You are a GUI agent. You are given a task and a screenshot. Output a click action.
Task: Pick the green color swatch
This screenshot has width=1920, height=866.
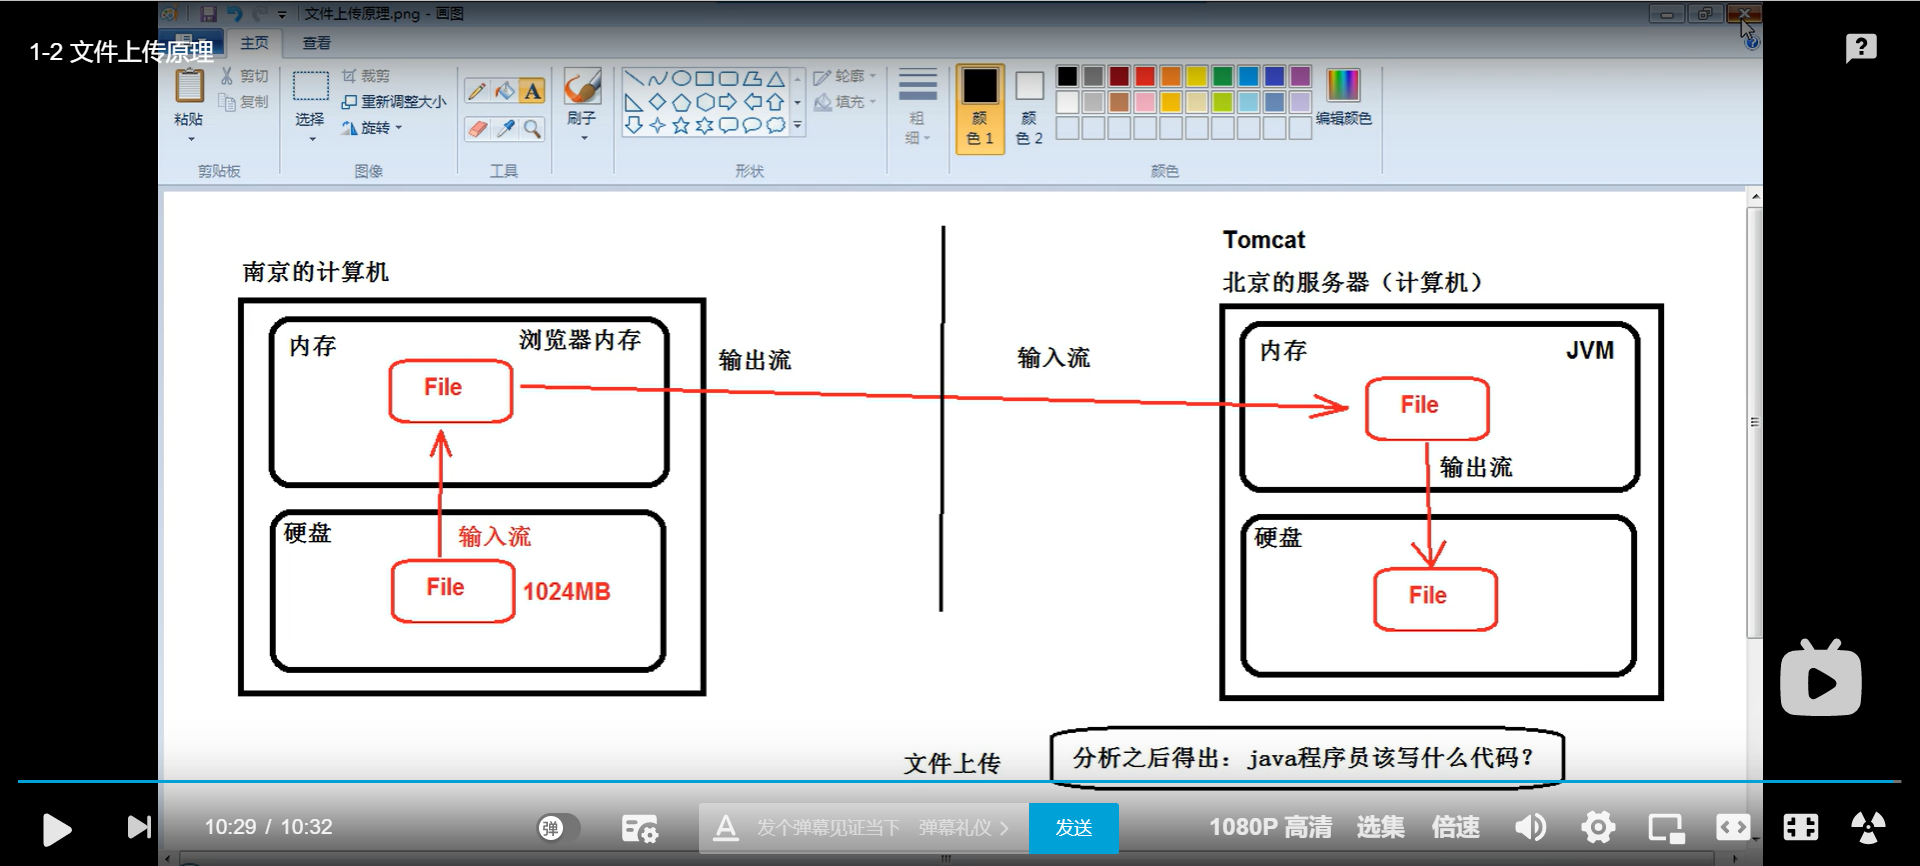1222,76
